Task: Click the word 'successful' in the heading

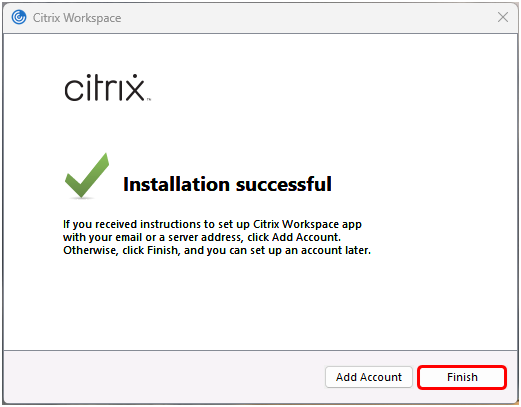Action: [x=284, y=184]
